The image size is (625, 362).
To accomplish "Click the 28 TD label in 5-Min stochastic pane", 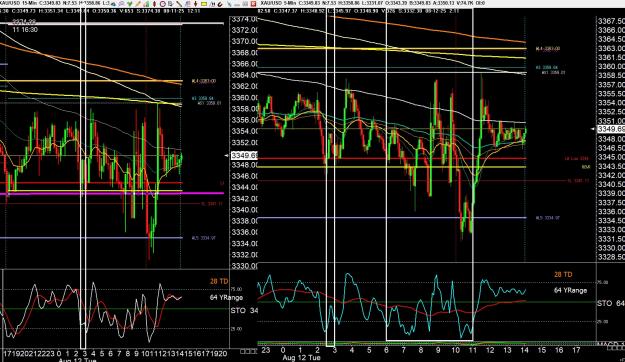I will tap(563, 275).
